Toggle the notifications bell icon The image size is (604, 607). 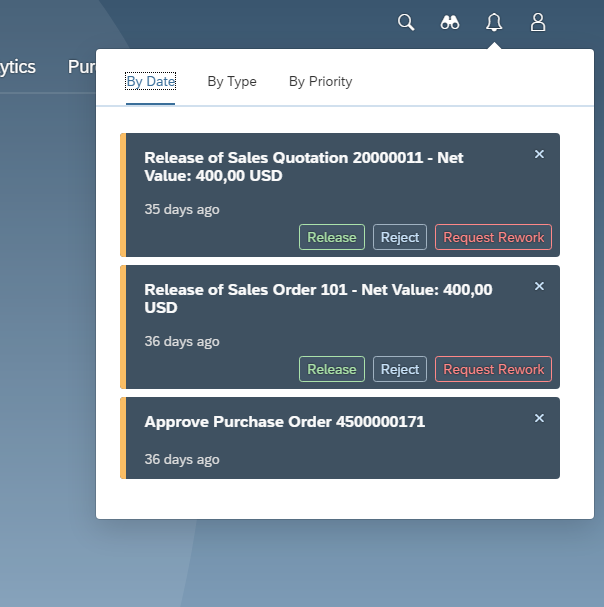tap(494, 22)
